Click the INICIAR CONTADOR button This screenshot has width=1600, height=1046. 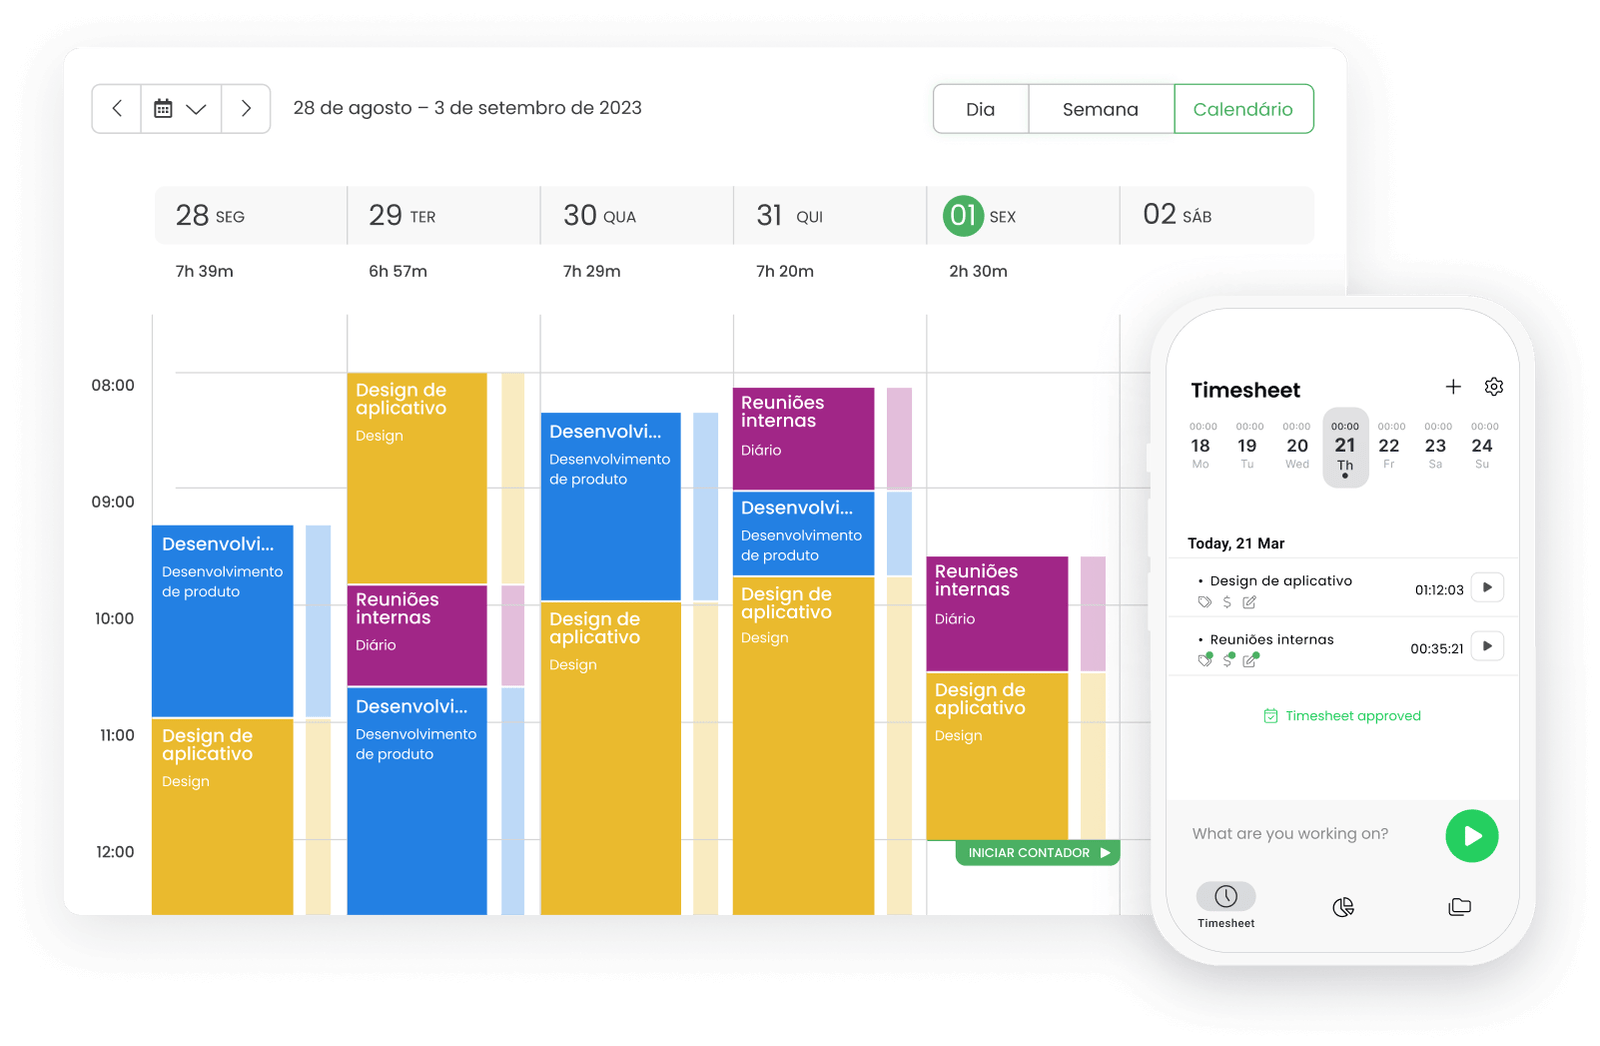(1037, 853)
